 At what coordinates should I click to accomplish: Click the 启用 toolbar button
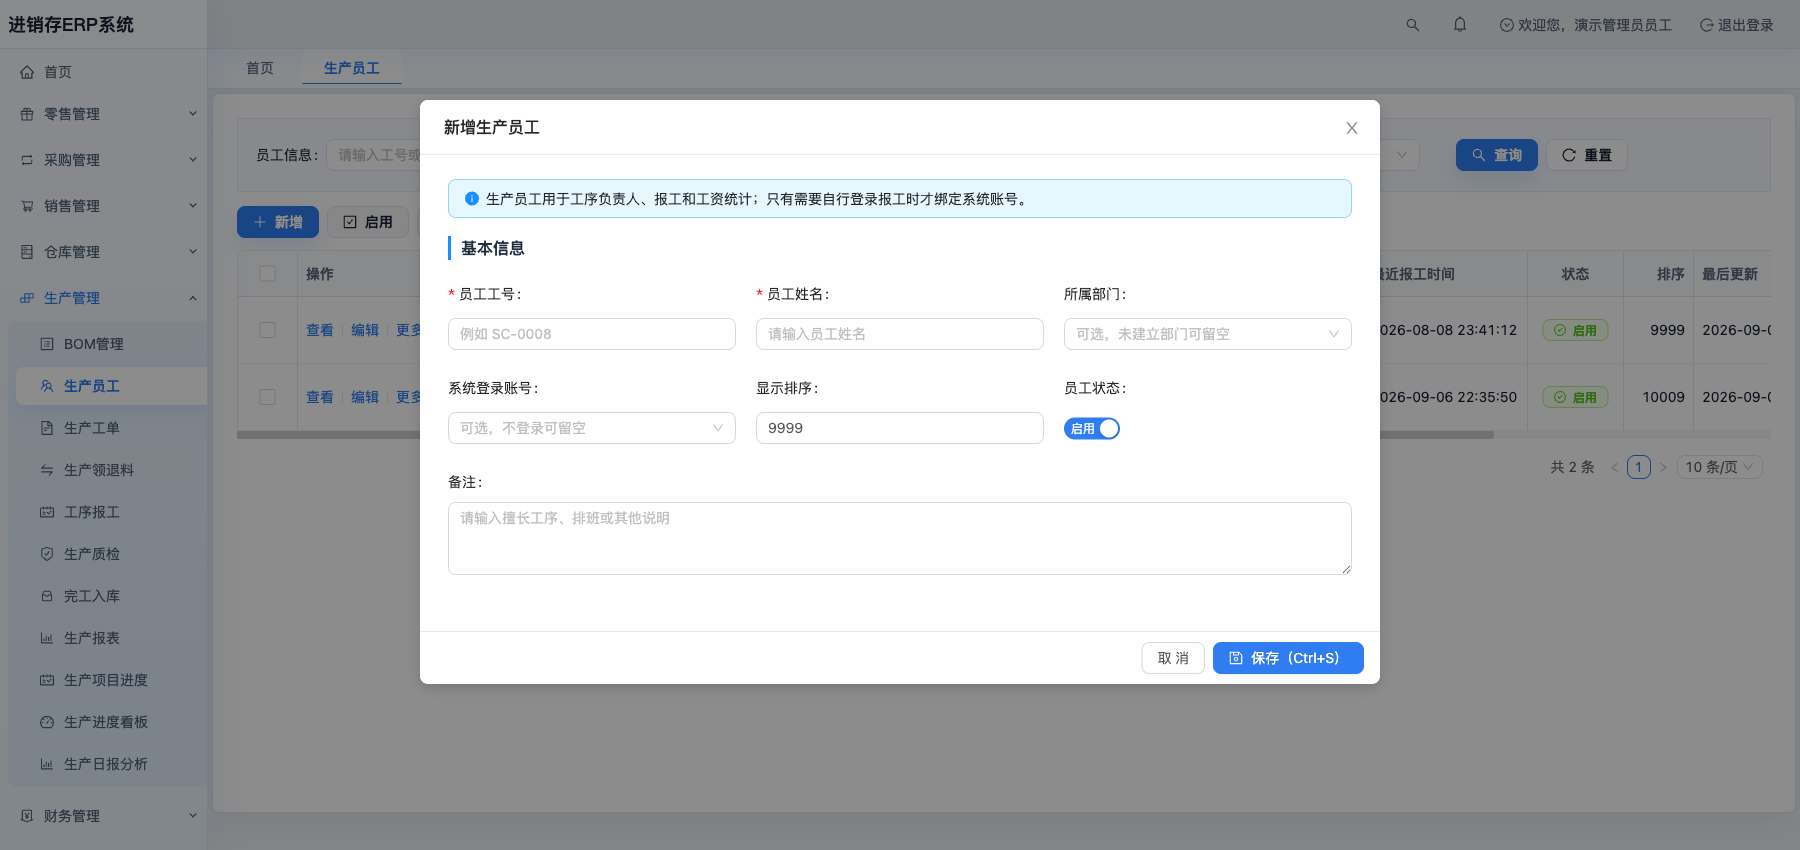pyautogui.click(x=368, y=222)
